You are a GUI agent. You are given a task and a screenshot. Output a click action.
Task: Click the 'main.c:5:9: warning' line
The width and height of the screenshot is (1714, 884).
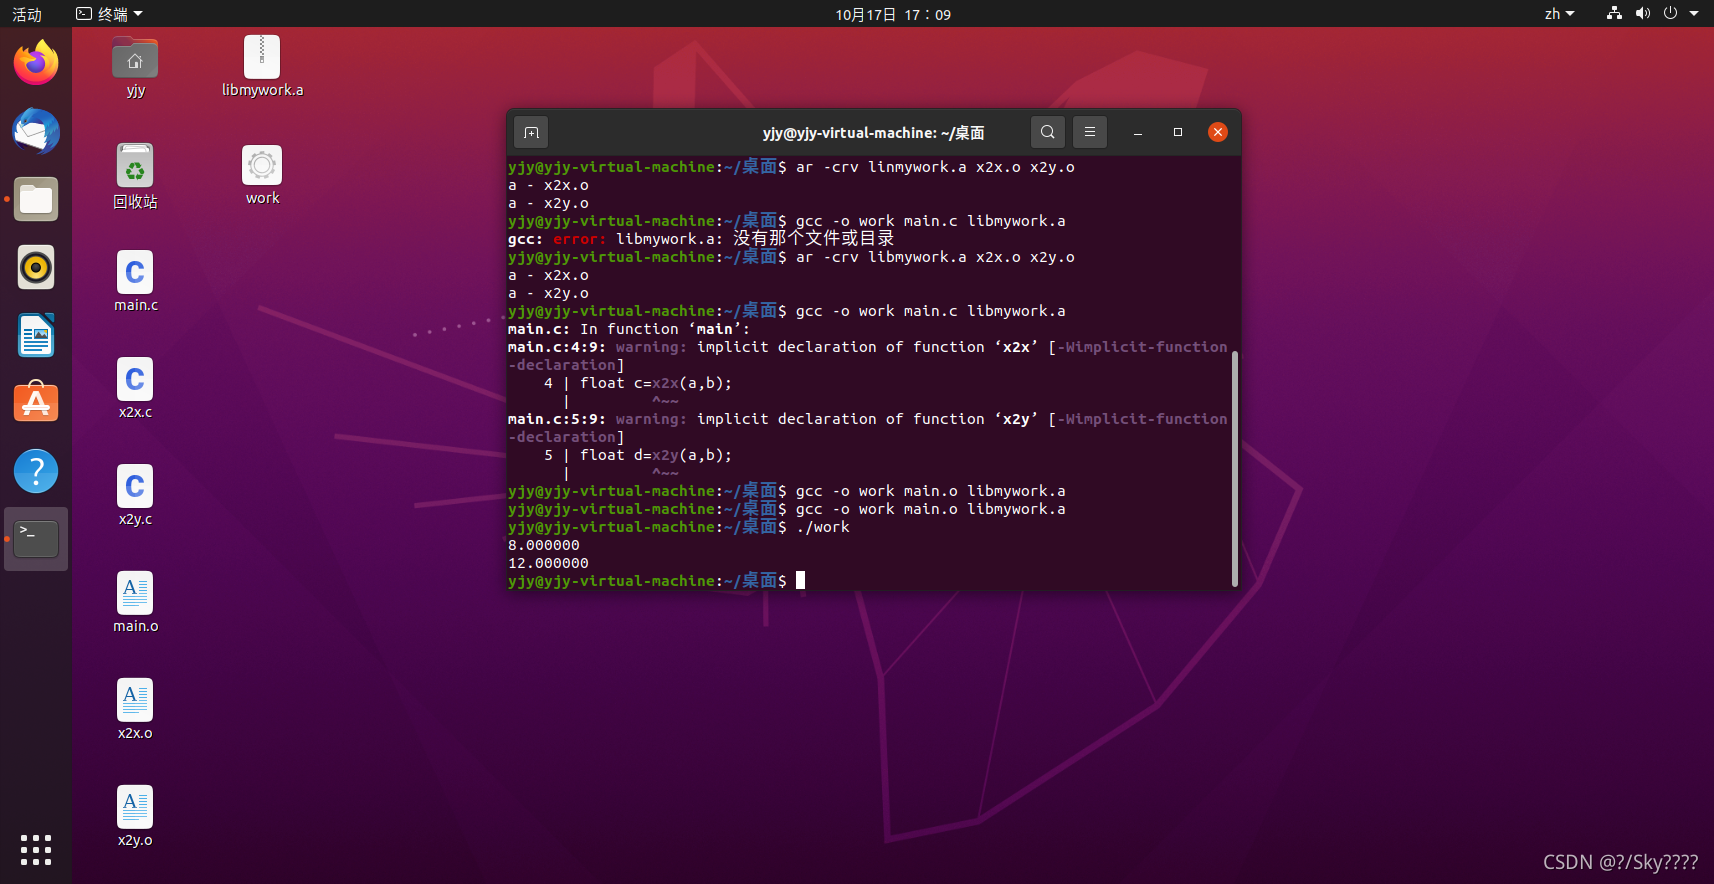coord(867,419)
